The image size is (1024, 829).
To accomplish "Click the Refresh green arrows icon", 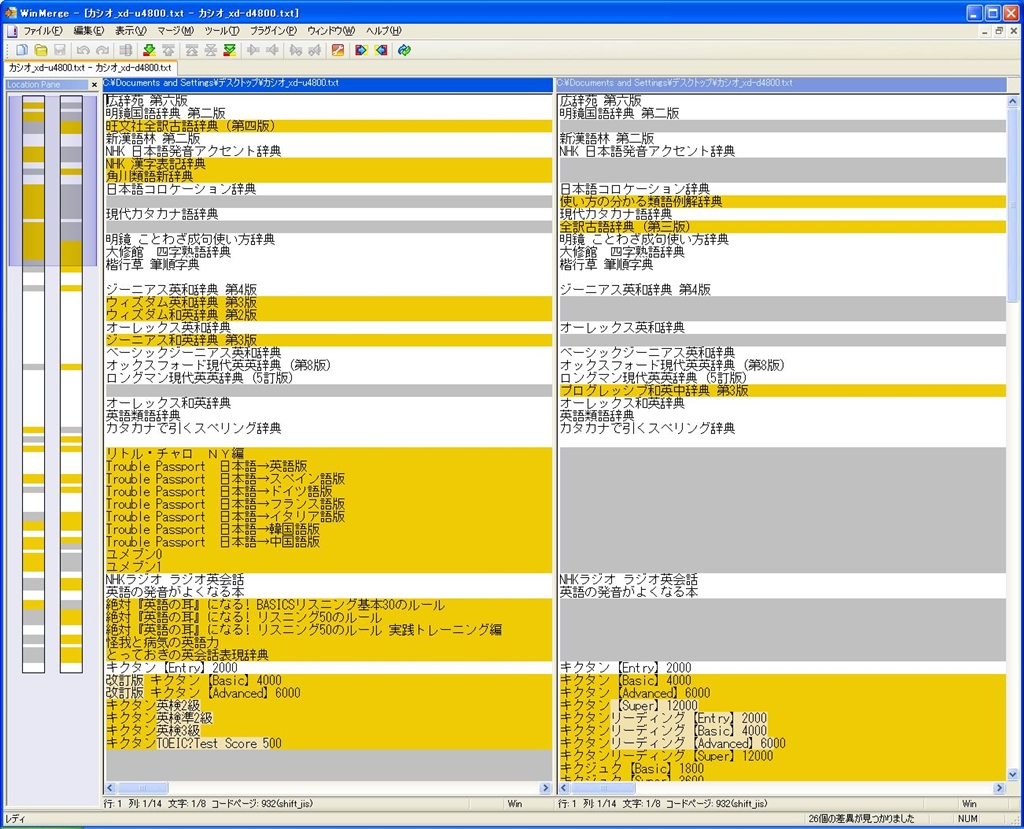I will tap(404, 50).
